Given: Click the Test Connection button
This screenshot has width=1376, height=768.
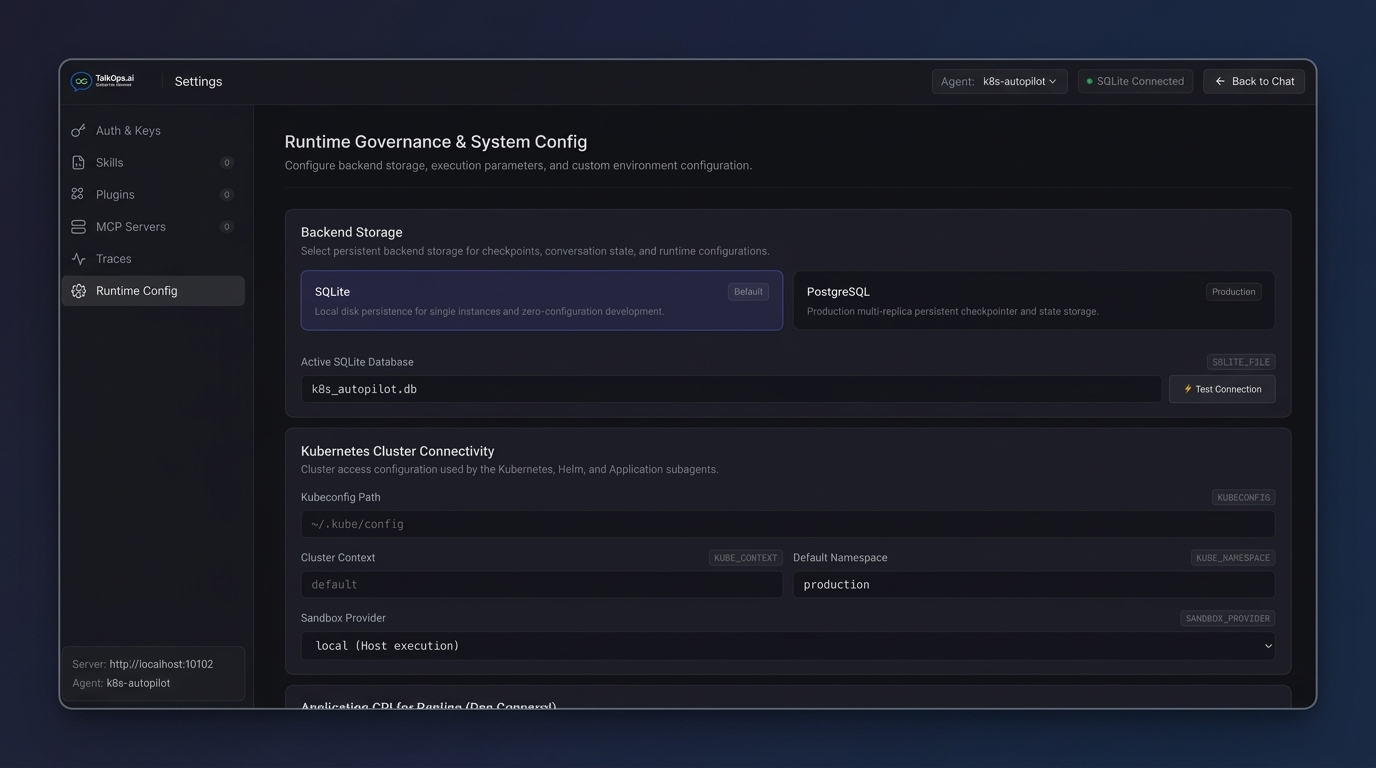Looking at the screenshot, I should point(1222,389).
